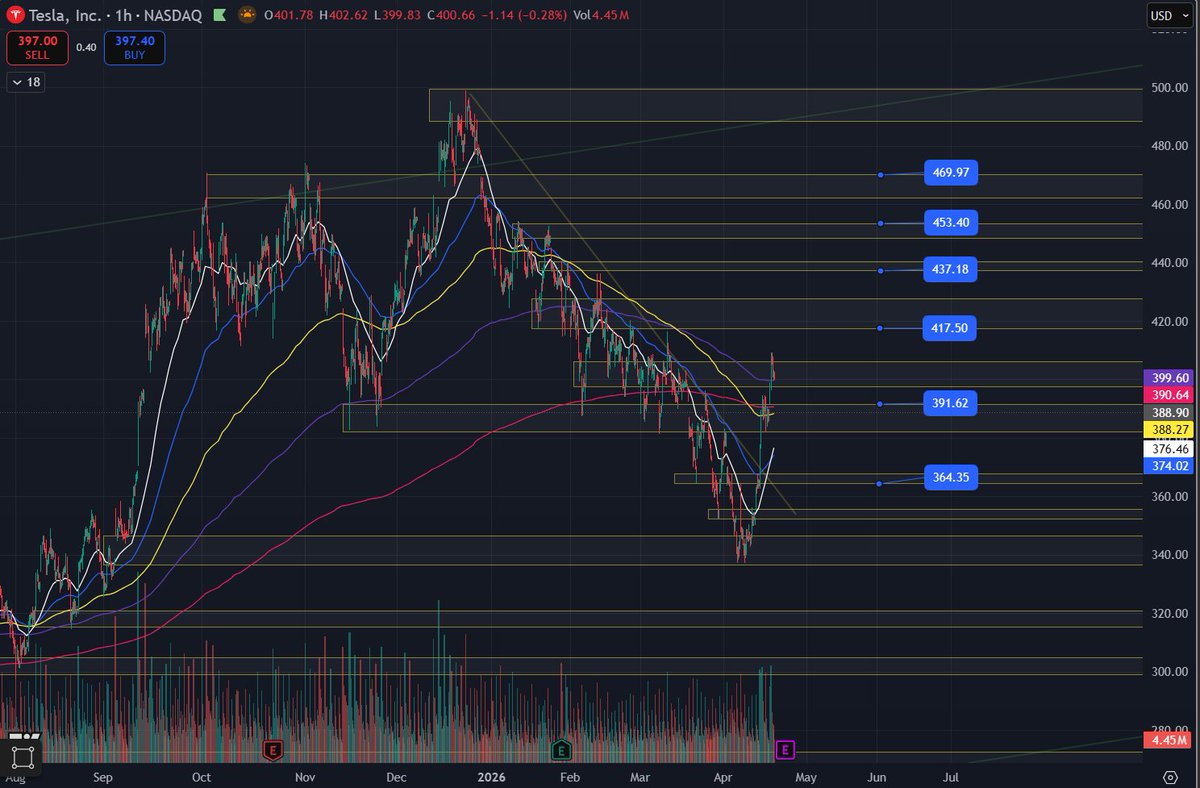Click the 397.40 BUY button

(134, 47)
